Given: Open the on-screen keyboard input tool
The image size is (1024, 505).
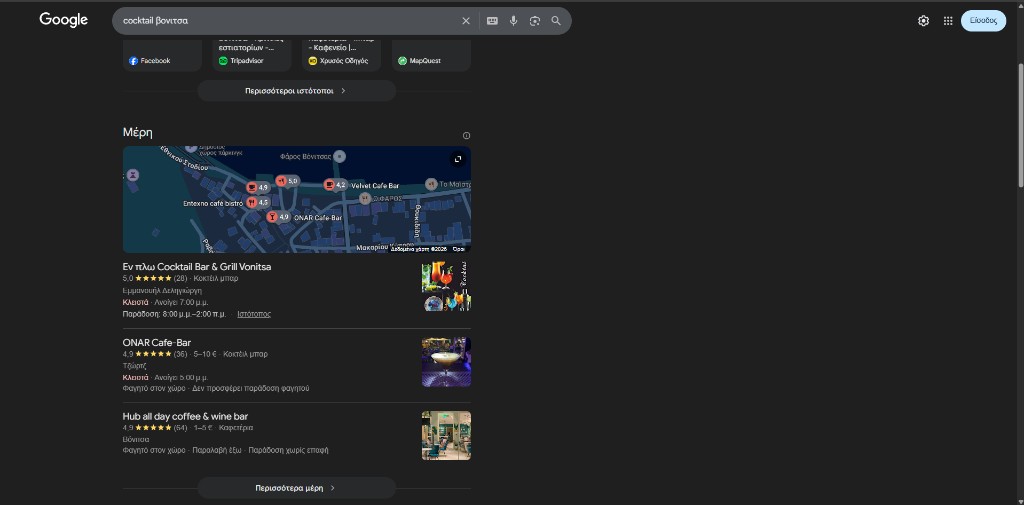Looking at the screenshot, I should [492, 21].
